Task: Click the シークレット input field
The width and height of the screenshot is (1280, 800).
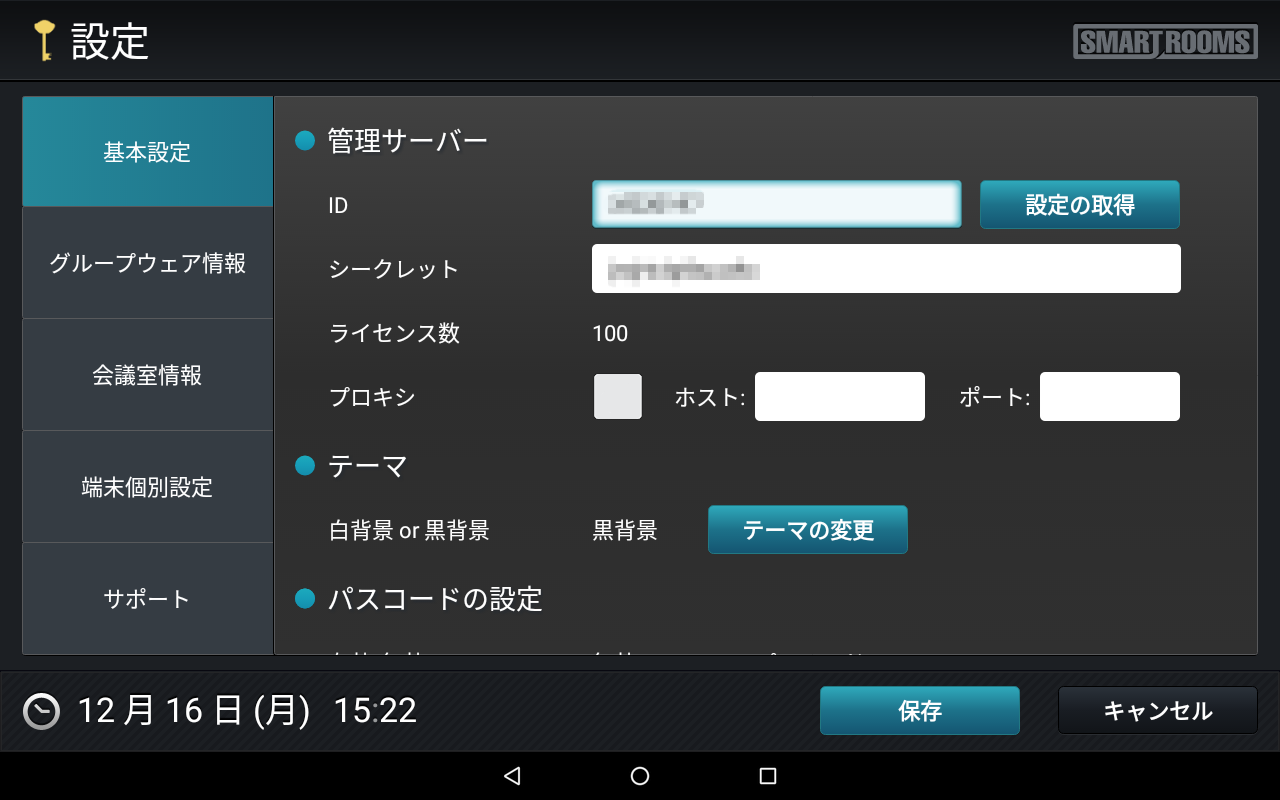Action: pos(886,269)
